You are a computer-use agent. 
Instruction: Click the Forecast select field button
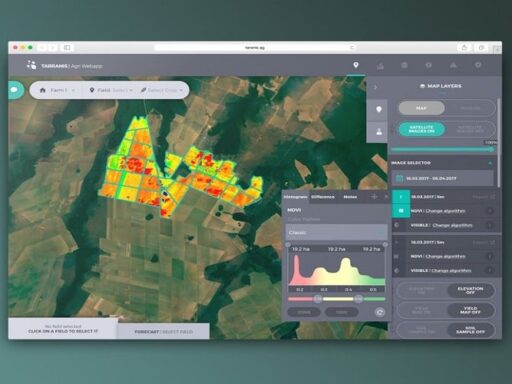pos(164,332)
